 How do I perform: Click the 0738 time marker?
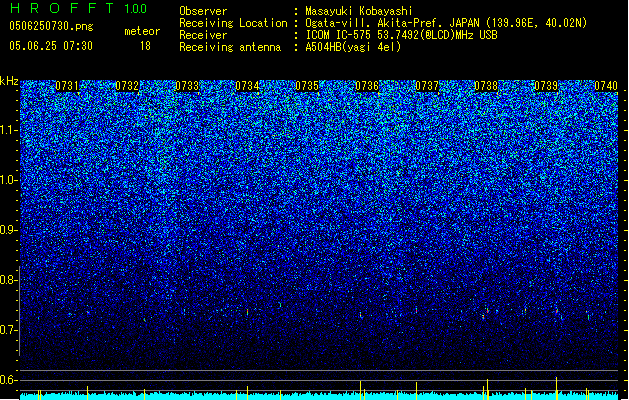486,86
